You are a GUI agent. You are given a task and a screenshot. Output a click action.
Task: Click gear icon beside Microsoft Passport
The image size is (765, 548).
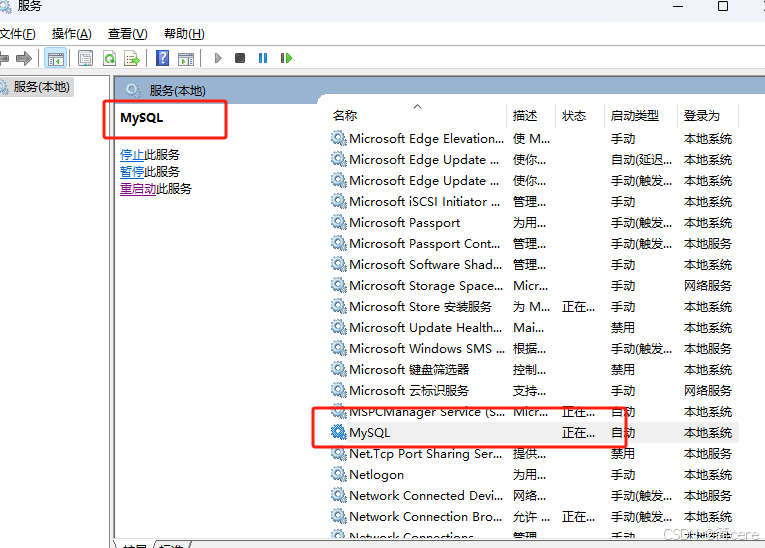pyautogui.click(x=339, y=222)
